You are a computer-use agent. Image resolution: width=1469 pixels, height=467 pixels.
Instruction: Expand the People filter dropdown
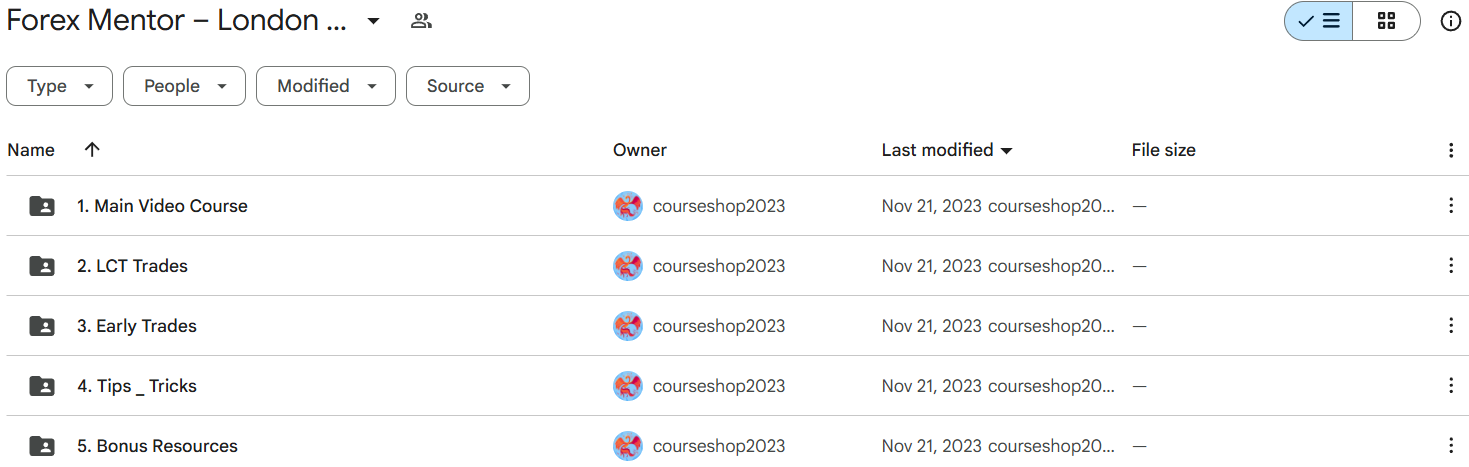[x=184, y=86]
